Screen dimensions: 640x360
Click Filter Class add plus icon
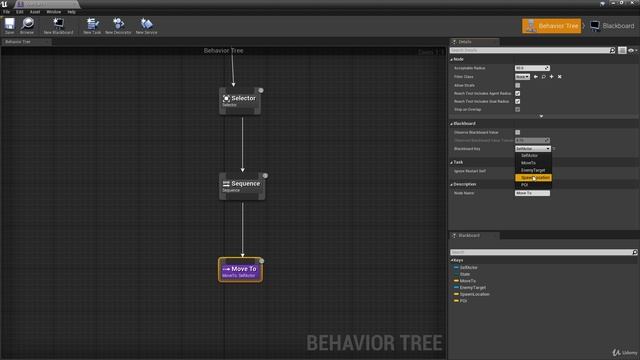[x=551, y=77]
